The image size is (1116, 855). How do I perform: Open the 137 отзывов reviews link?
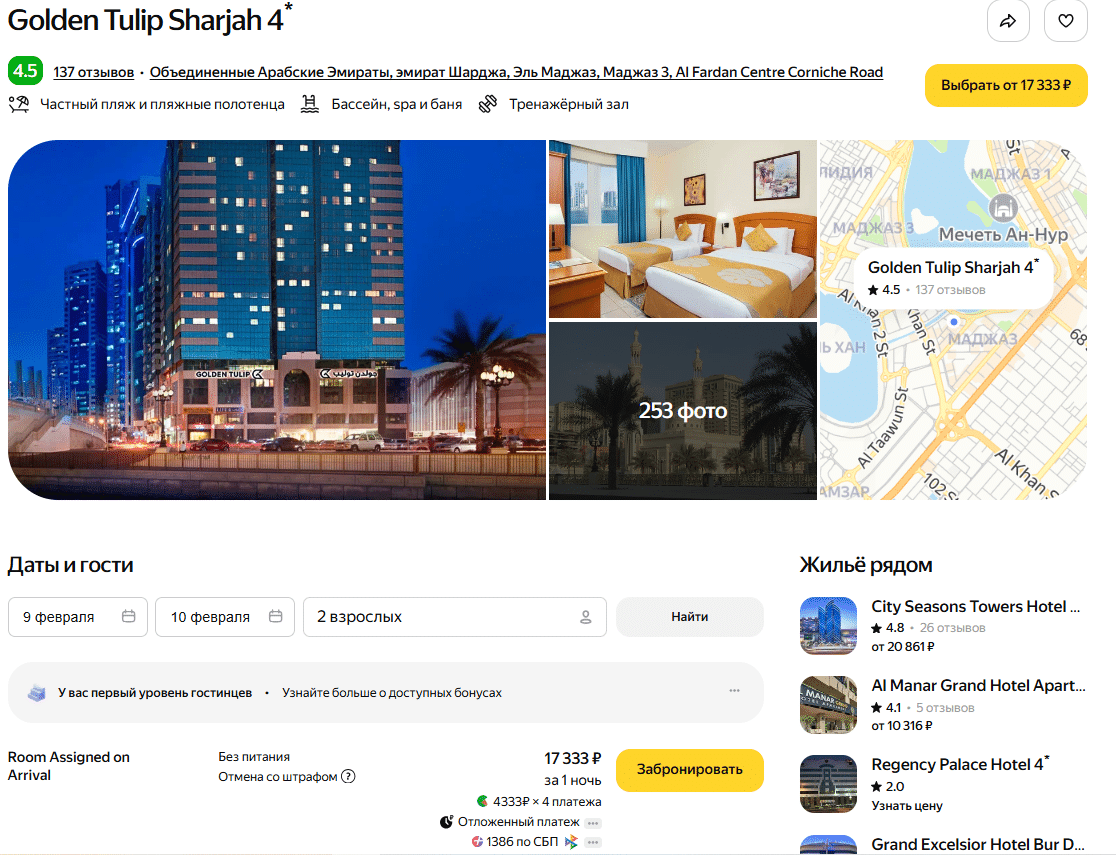(x=93, y=72)
